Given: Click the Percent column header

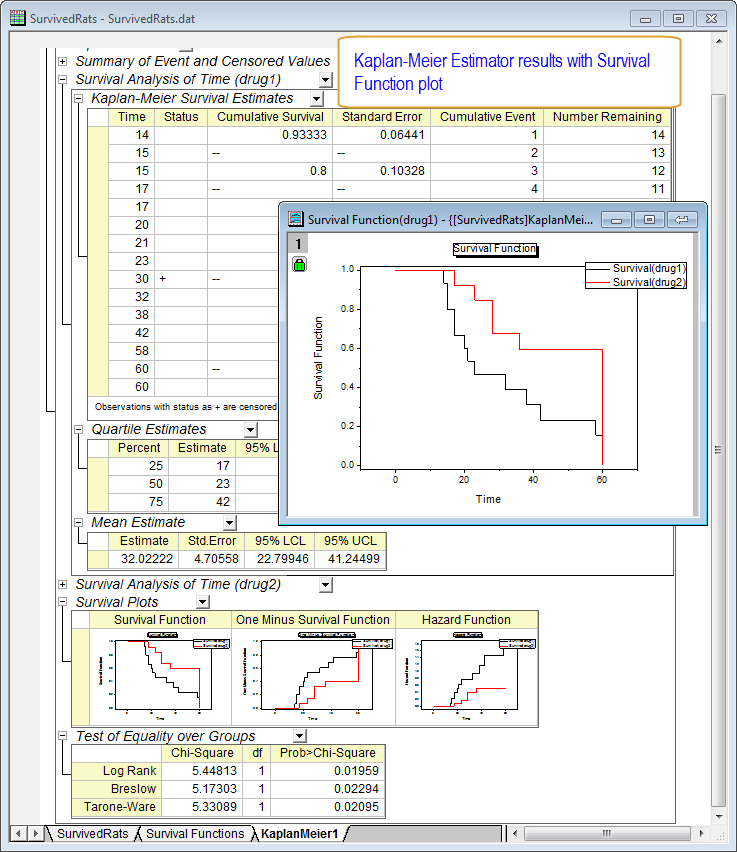Looking at the screenshot, I should [x=139, y=448].
